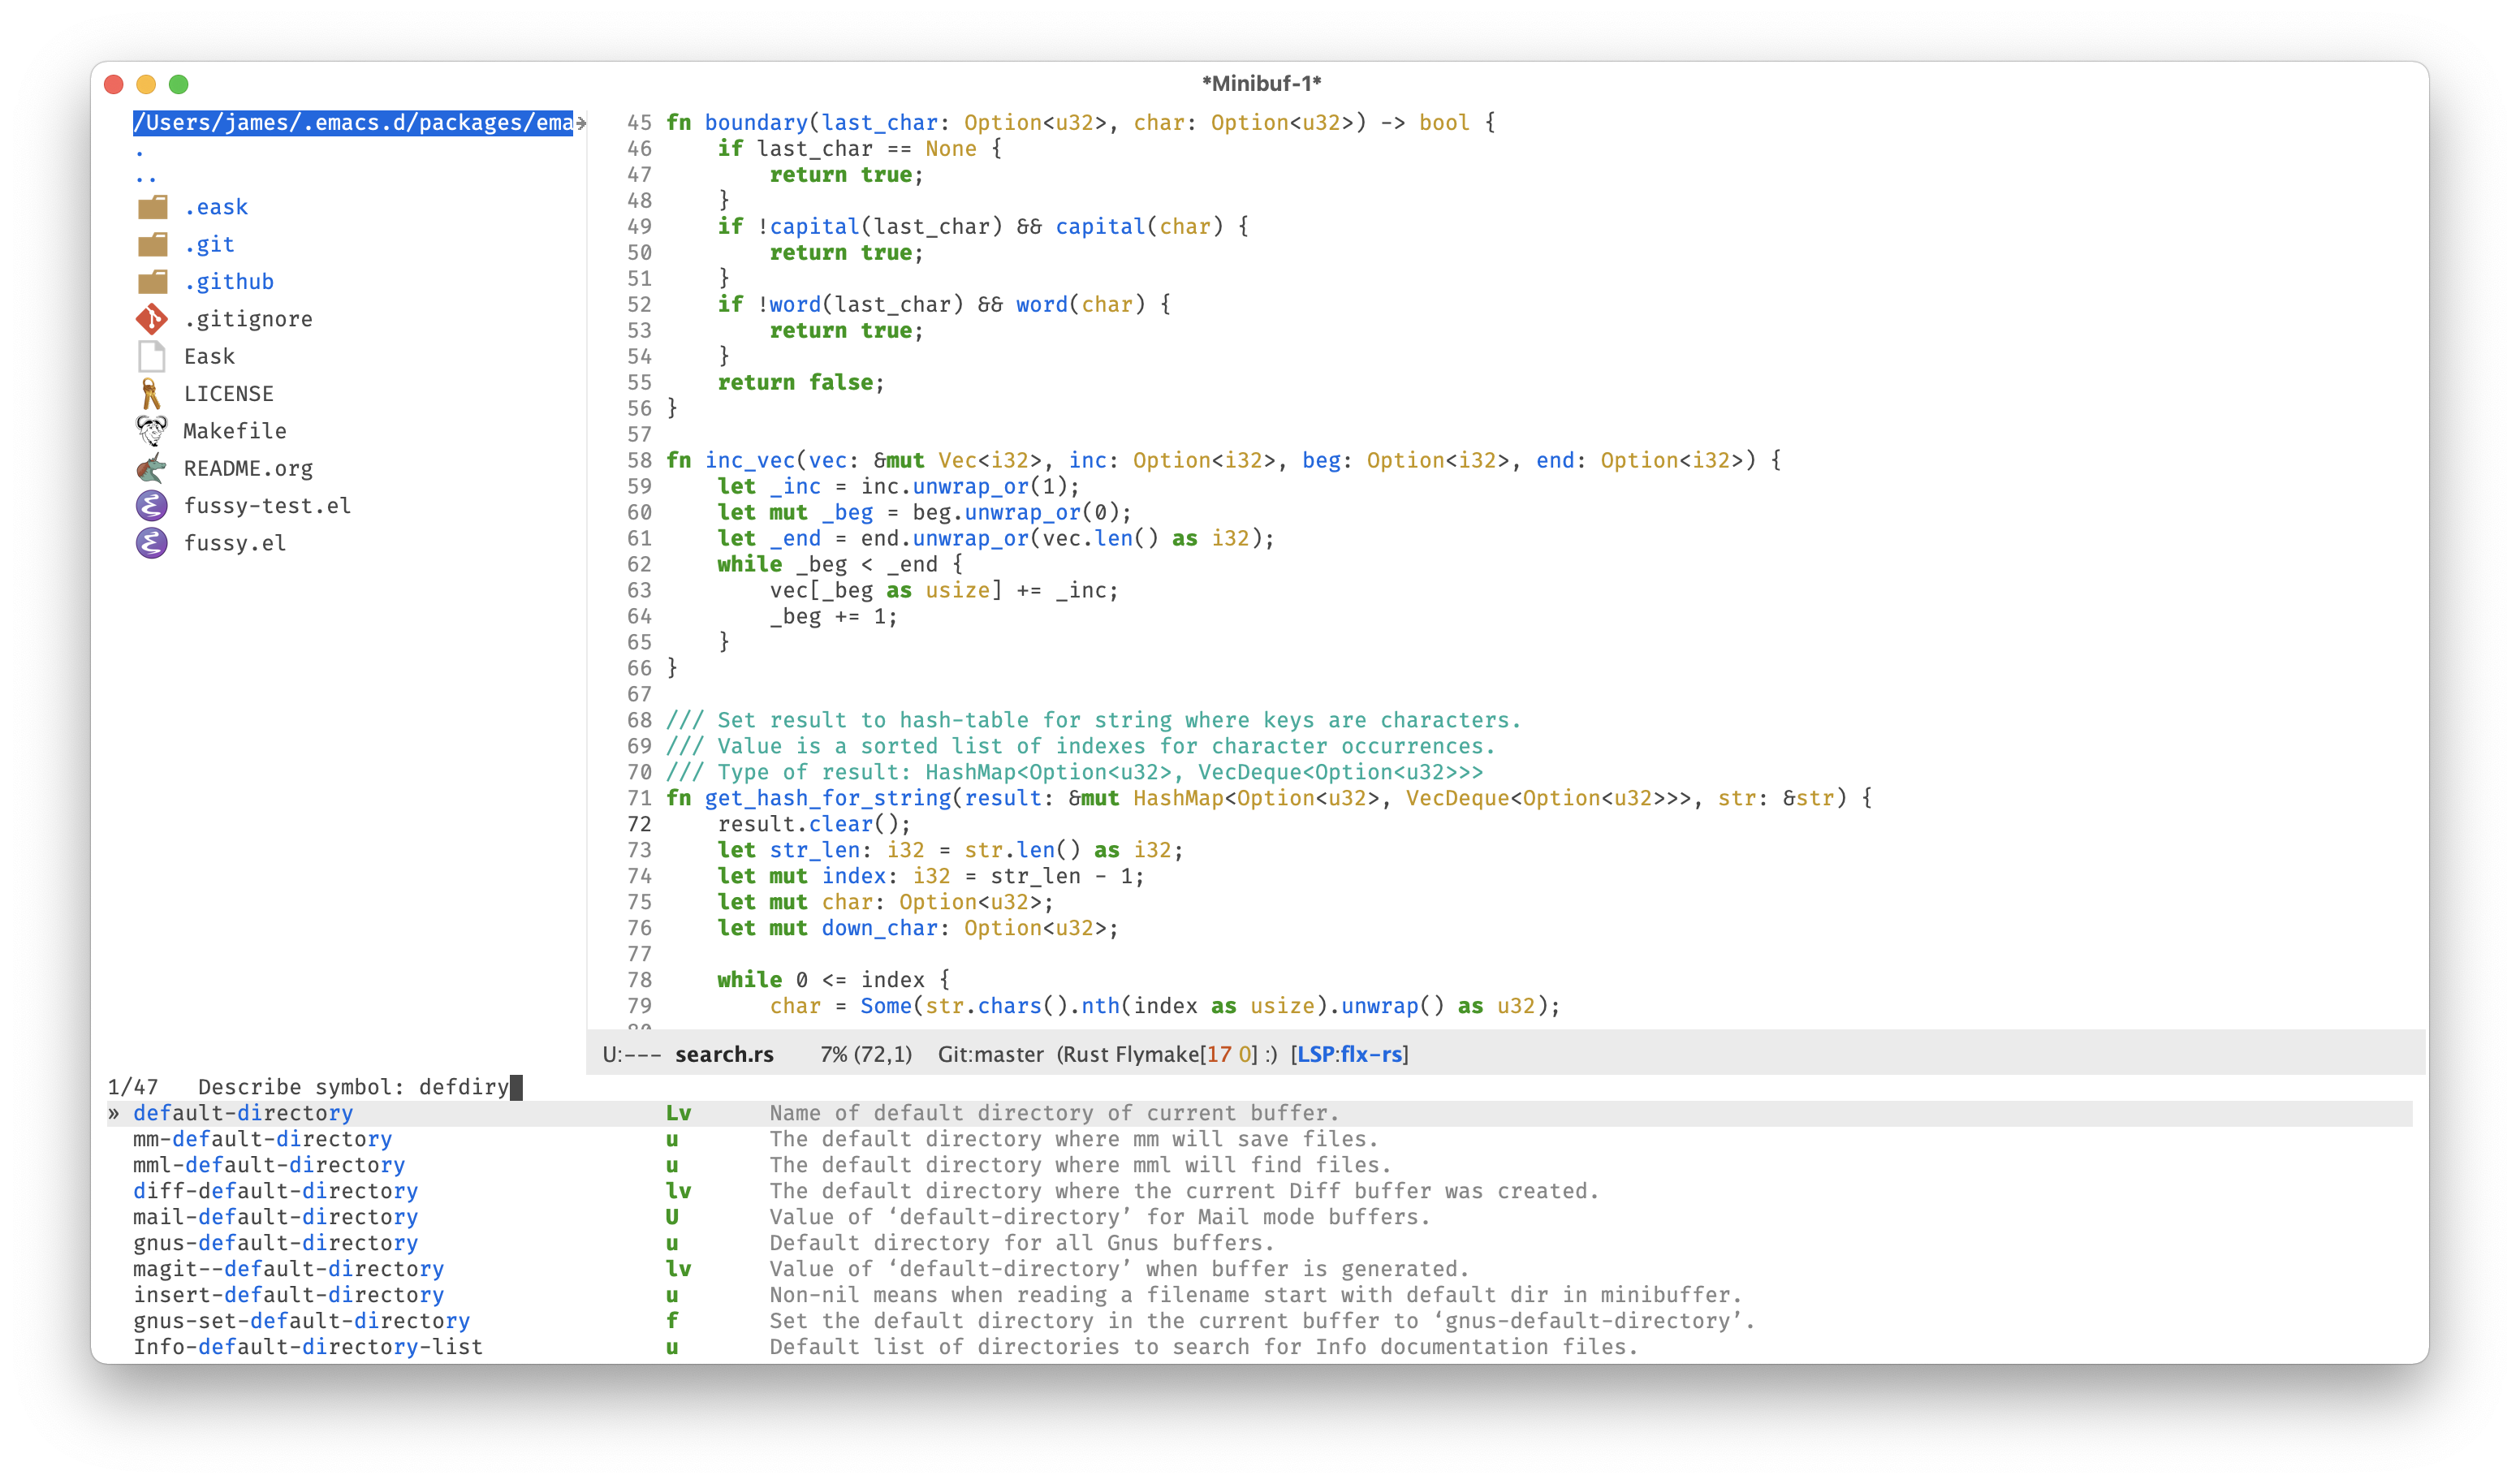Click the search.rs buffer name in mode line

pyautogui.click(x=724, y=1054)
